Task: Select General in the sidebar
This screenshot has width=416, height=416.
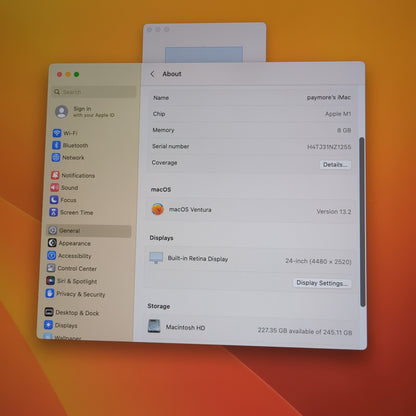Action: (x=89, y=231)
